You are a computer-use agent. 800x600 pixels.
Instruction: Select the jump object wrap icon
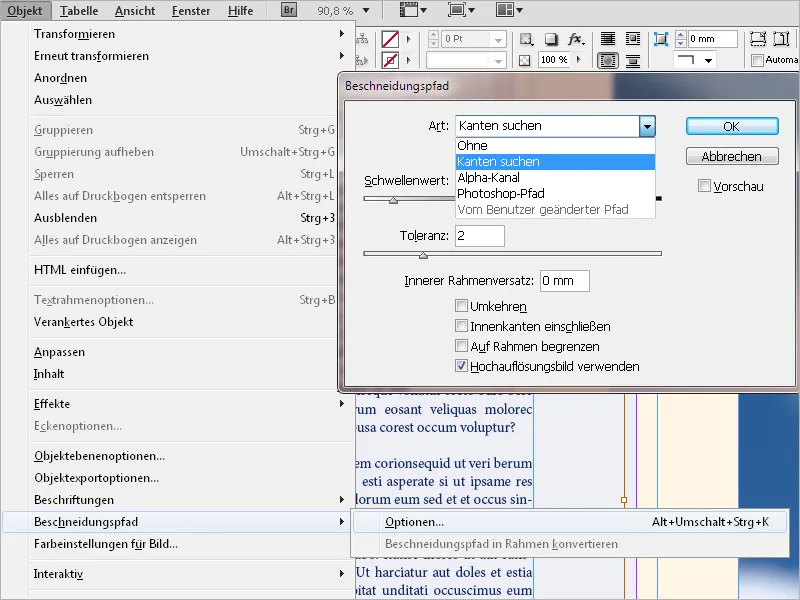click(x=633, y=61)
